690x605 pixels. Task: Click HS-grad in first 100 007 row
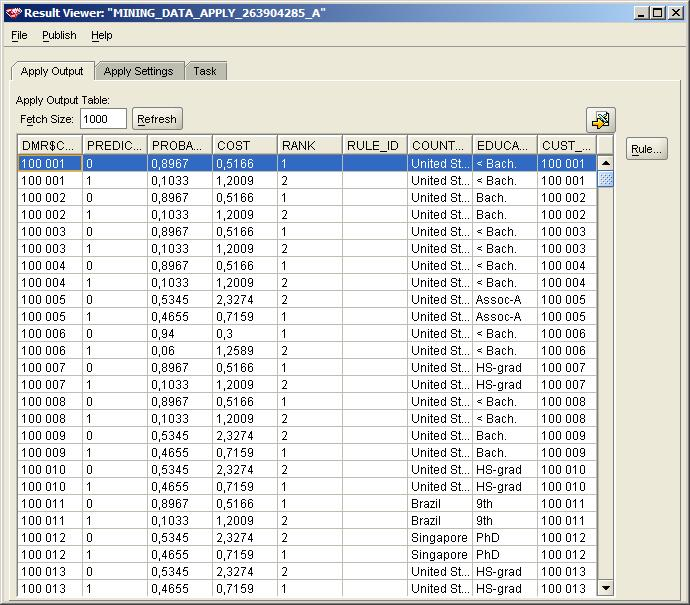(505, 368)
